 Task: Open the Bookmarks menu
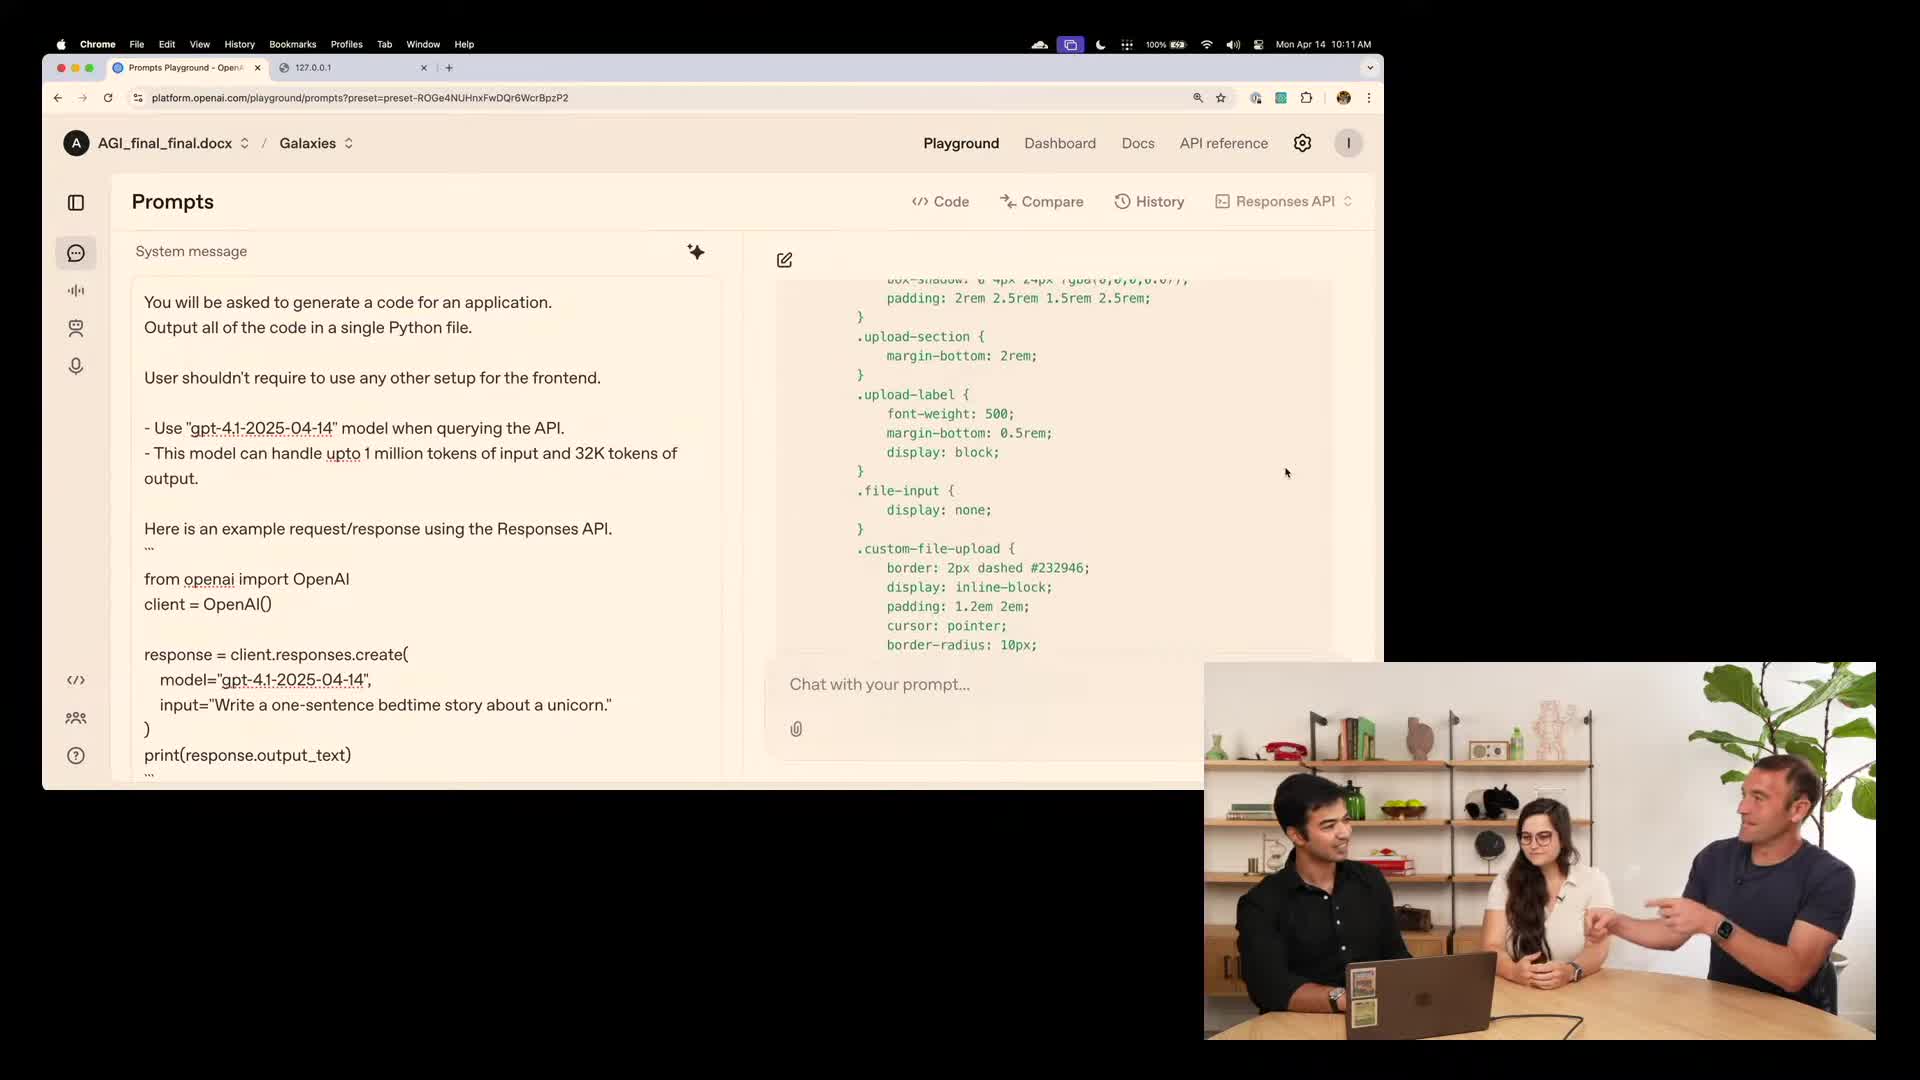click(292, 45)
